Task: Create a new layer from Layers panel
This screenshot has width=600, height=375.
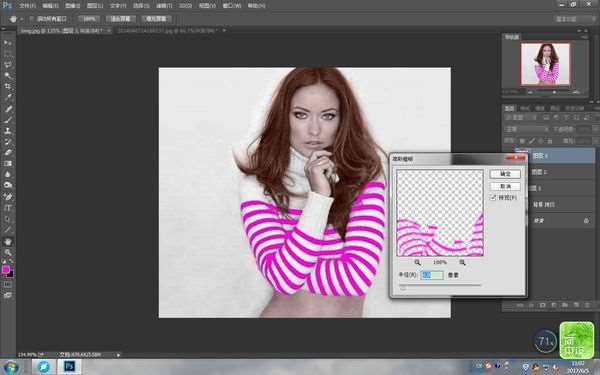Action: [576, 305]
